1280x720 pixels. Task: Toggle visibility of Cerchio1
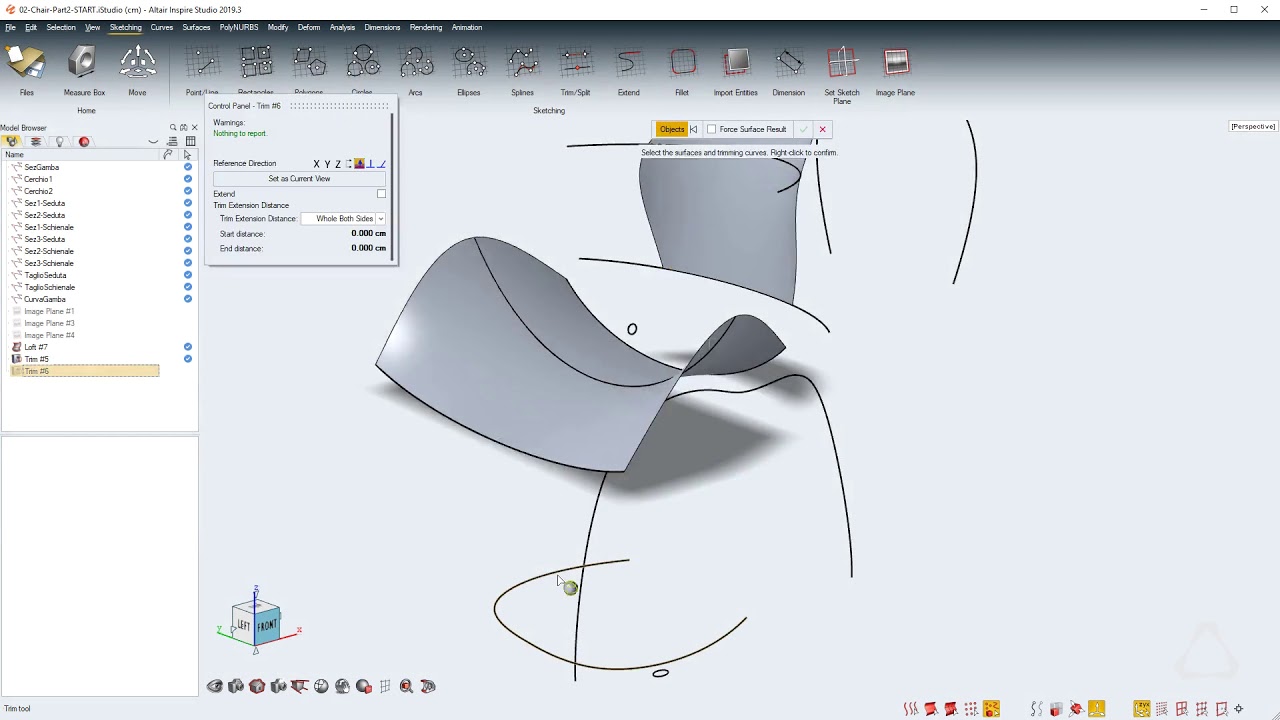(188, 179)
